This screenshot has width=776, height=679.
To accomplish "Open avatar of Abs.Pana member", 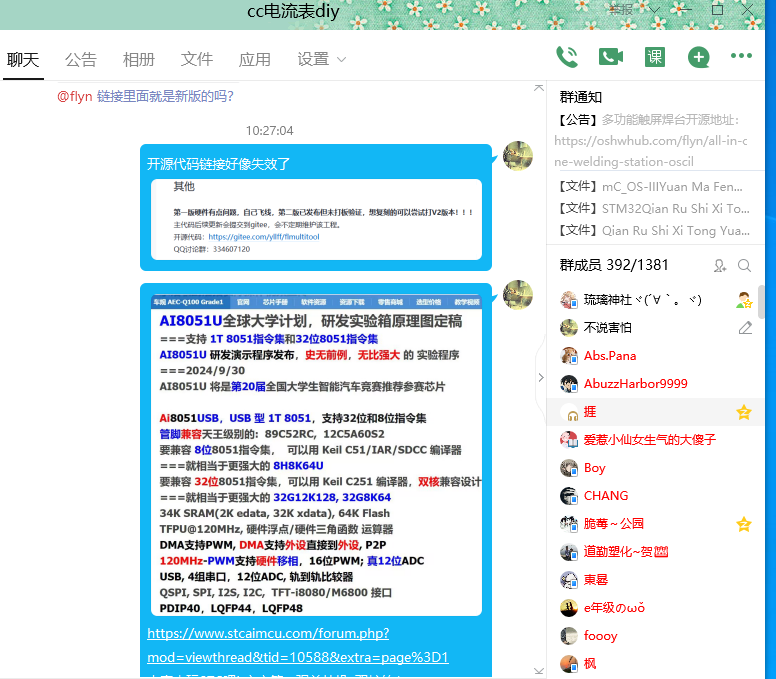I will [x=569, y=356].
